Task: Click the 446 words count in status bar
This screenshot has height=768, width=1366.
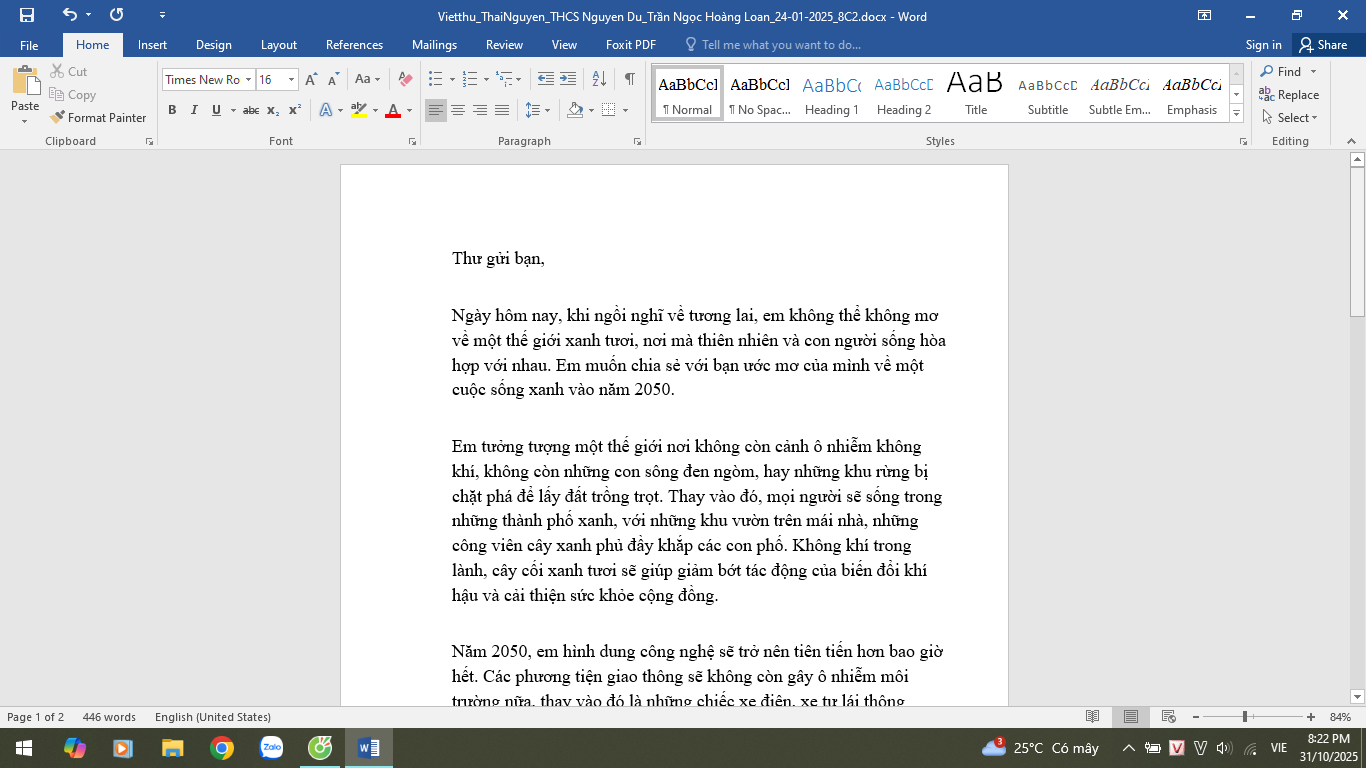Action: click(x=109, y=717)
